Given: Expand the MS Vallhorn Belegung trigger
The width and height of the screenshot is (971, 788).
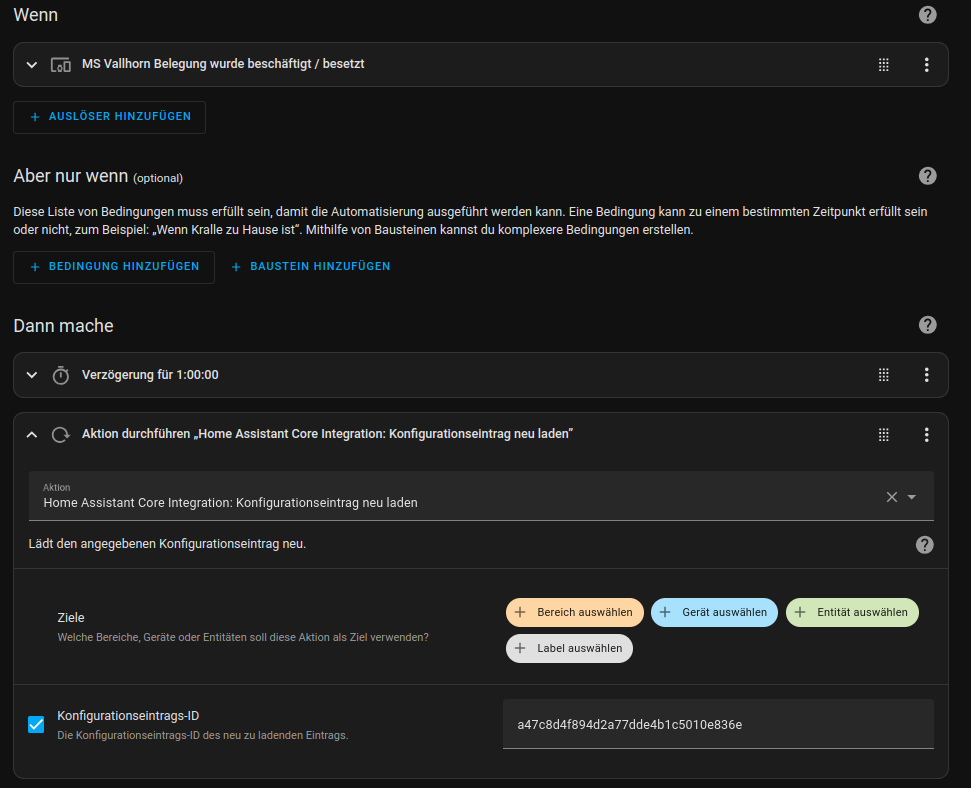Looking at the screenshot, I should pyautogui.click(x=32, y=65).
